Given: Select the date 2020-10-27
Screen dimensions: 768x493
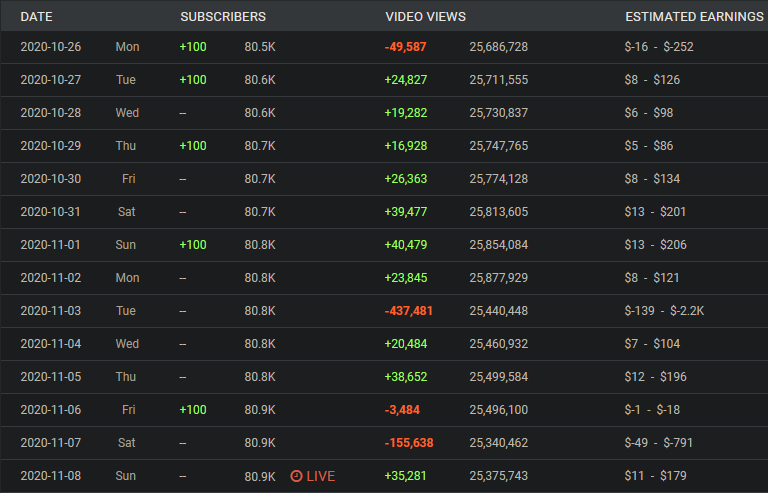Looking at the screenshot, I should pos(50,80).
